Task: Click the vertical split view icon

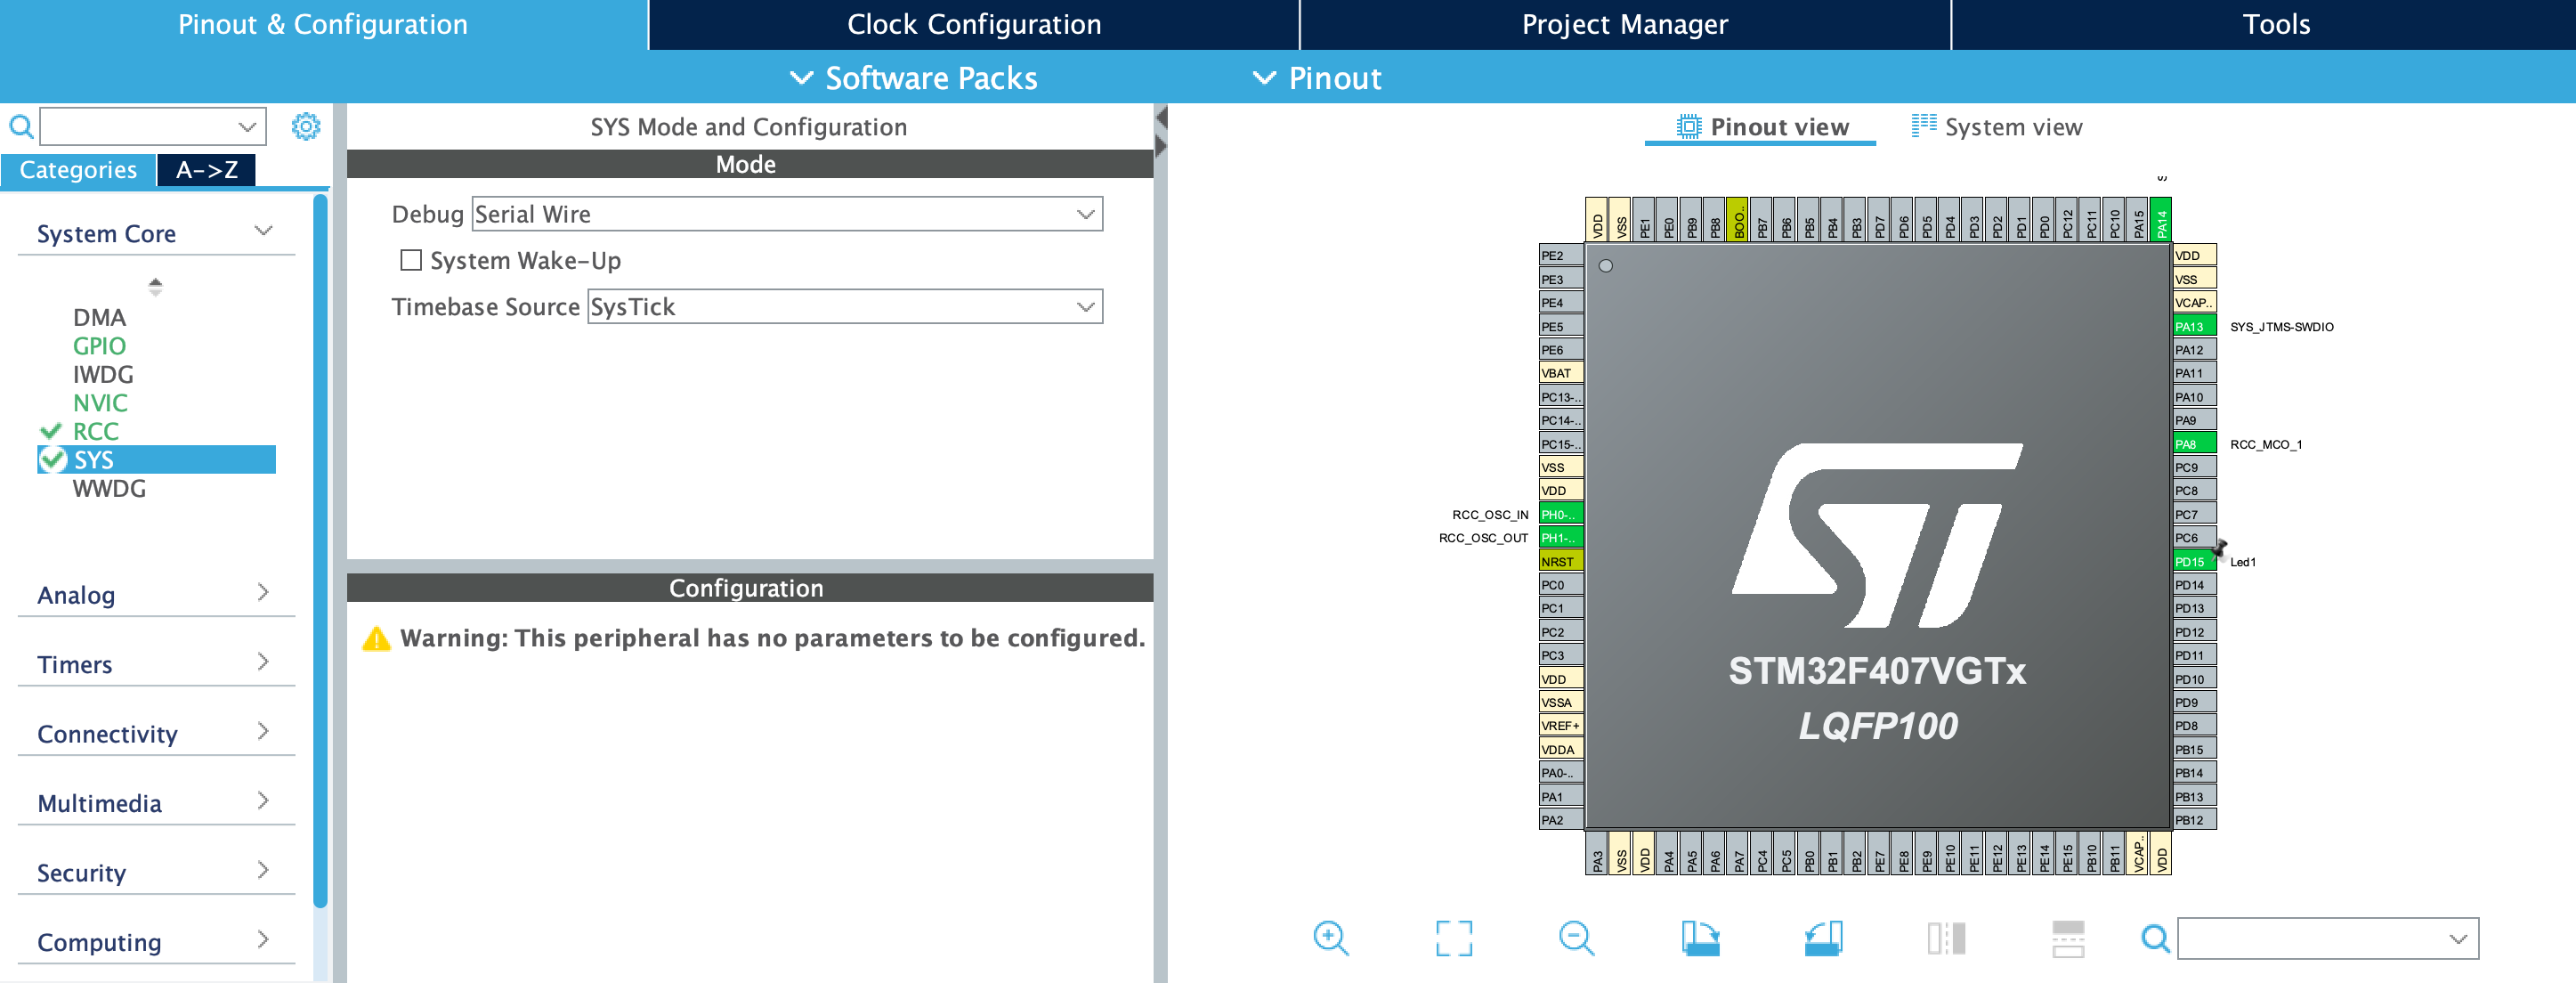Action: [1946, 938]
